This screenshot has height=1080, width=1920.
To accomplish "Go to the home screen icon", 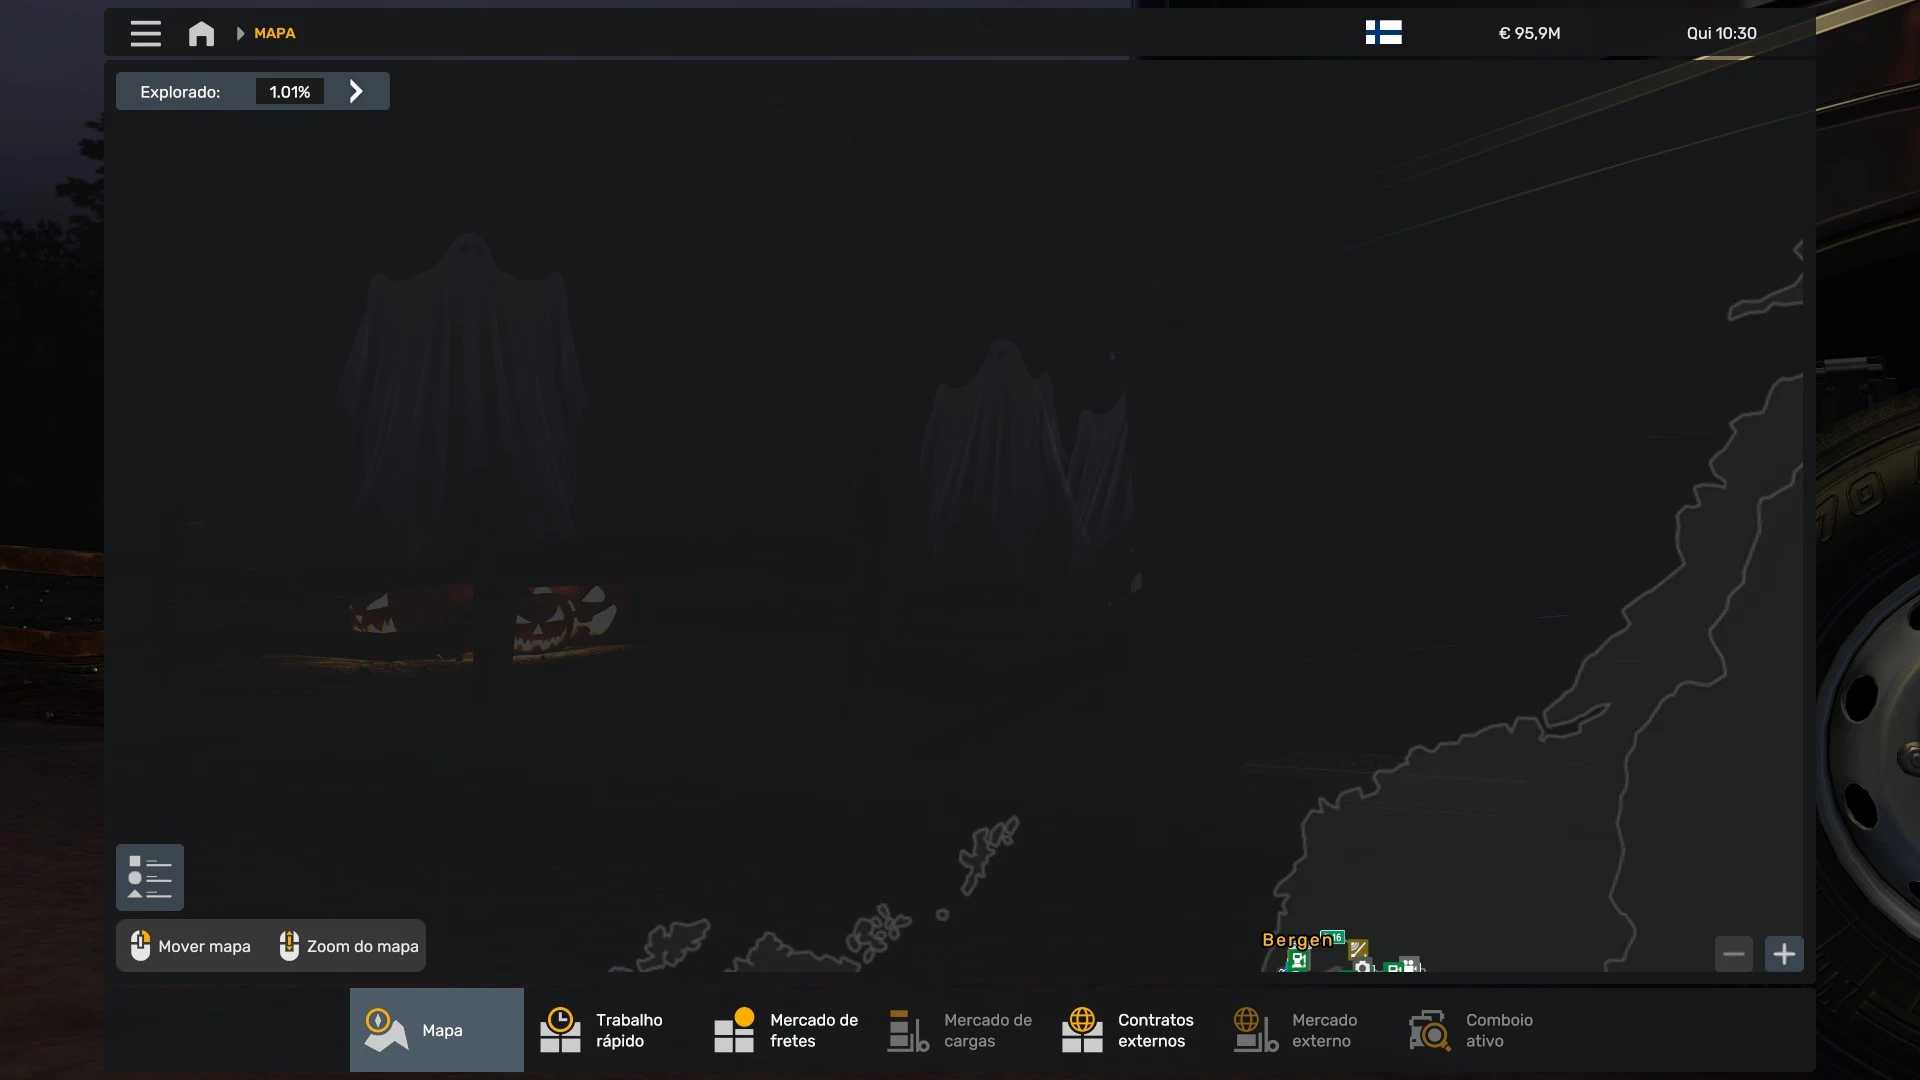I will tap(201, 33).
